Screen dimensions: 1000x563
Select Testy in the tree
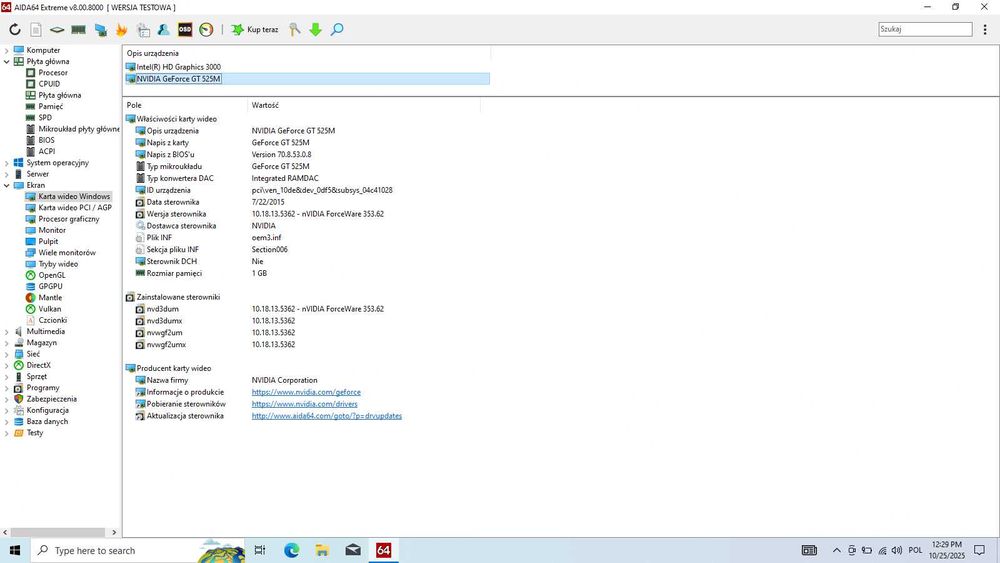click(34, 433)
